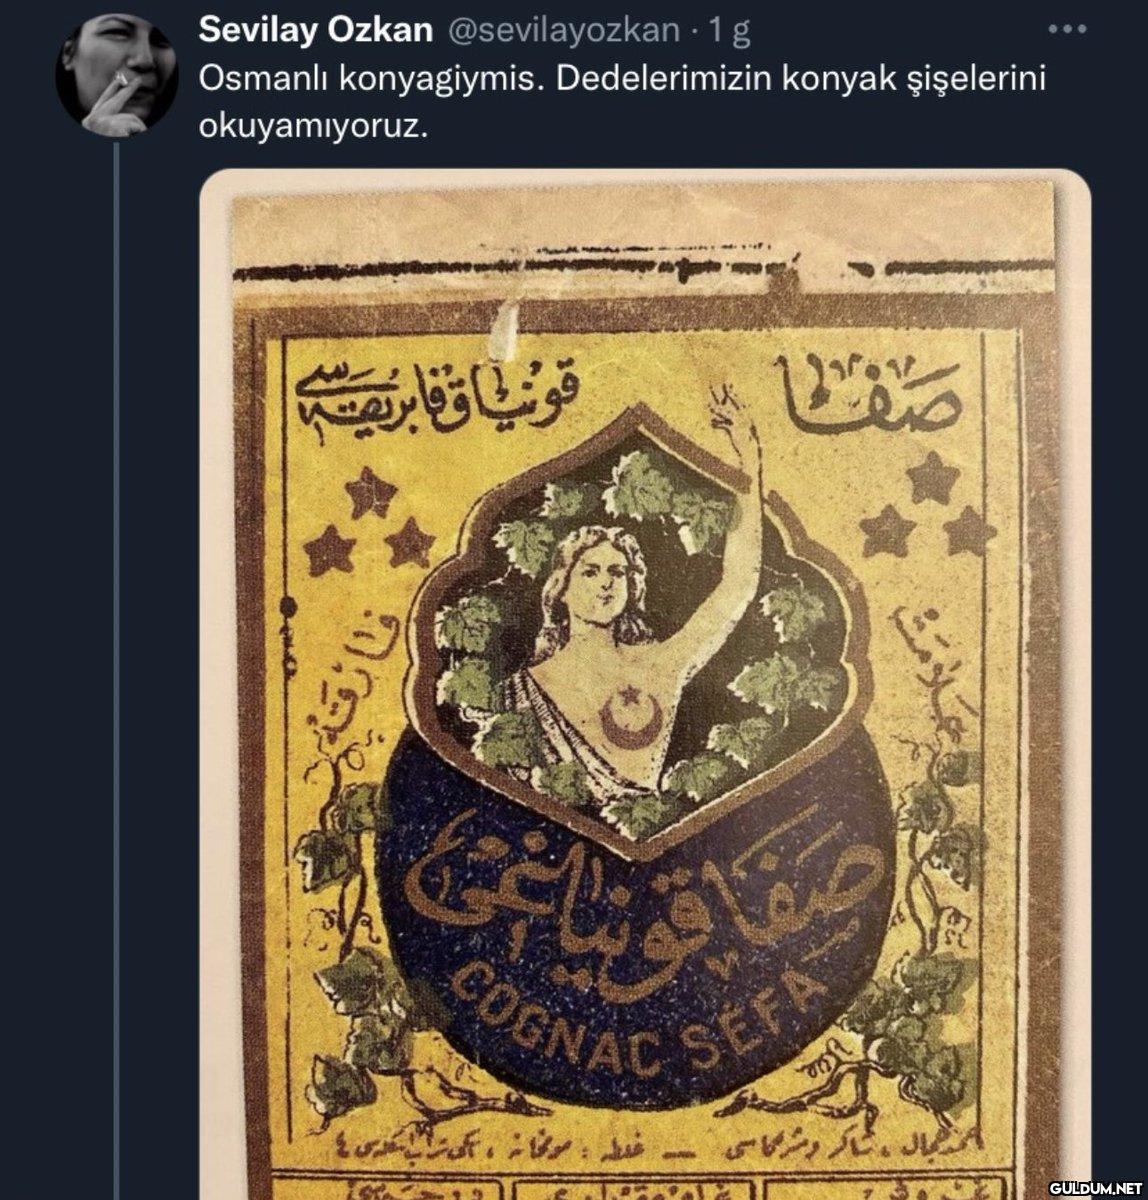Open the Sevilay Ozkan display name link

tap(316, 30)
